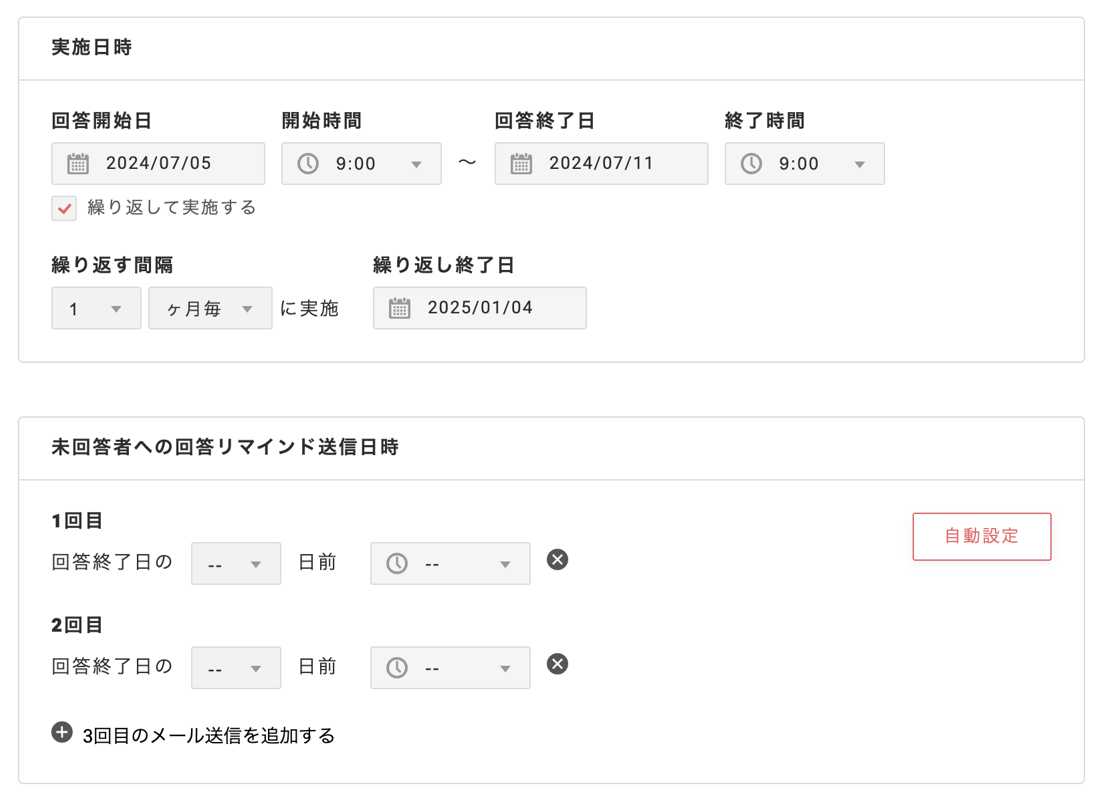This screenshot has height=807, width=1110.
Task: Click the 自動設定 button
Action: [x=981, y=536]
